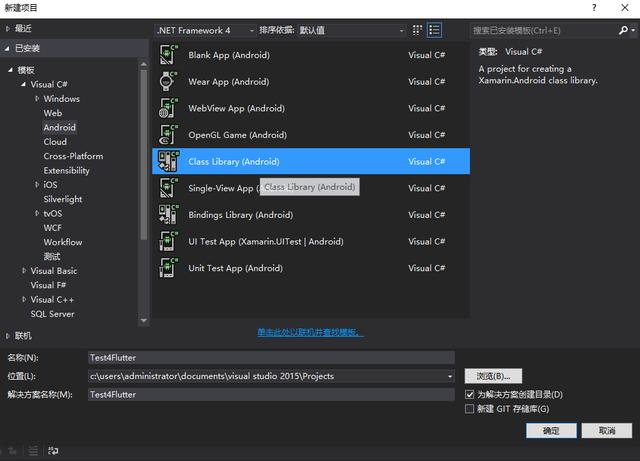640x461 pixels.
Task: Click the WebView App template icon
Action: pyautogui.click(x=168, y=108)
